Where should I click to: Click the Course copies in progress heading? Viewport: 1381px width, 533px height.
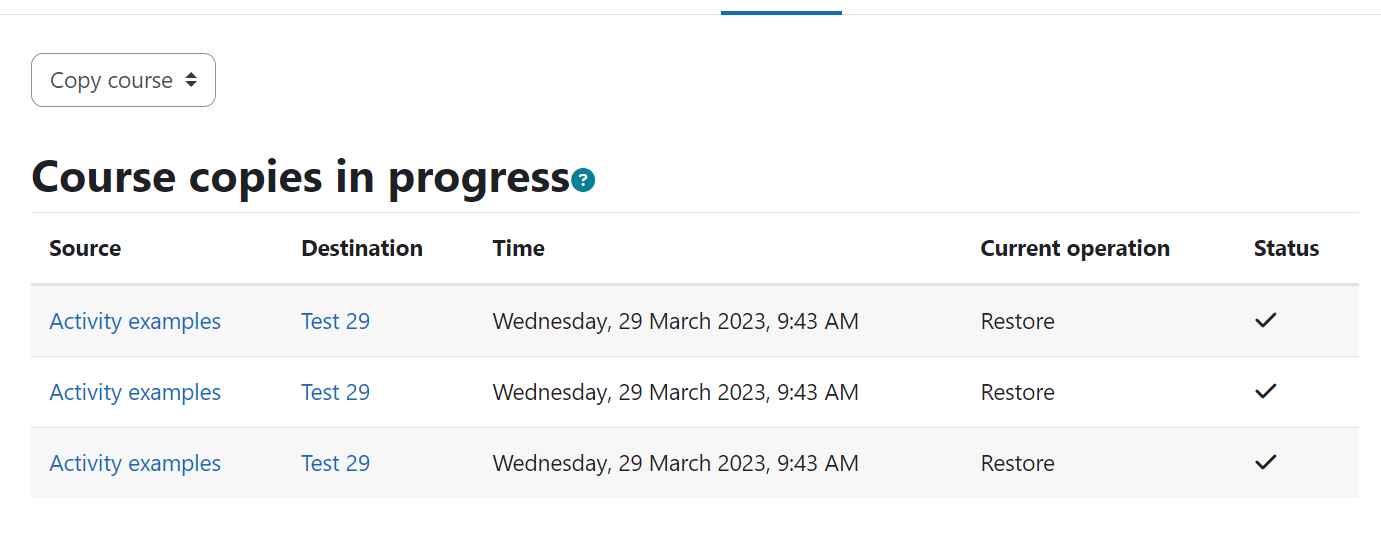pos(300,177)
